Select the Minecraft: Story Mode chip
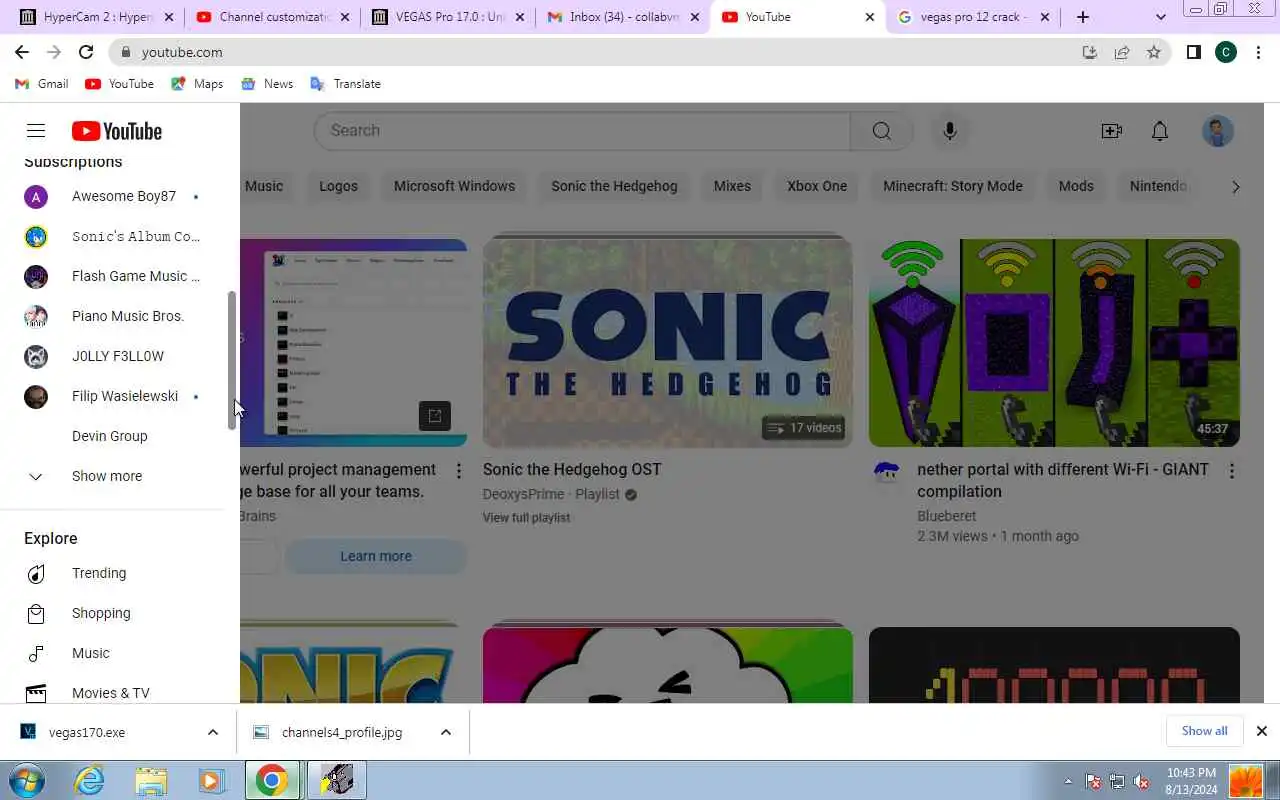 [x=953, y=186]
